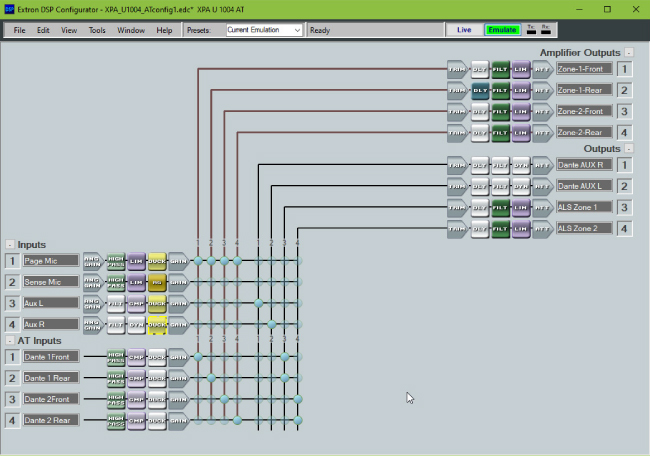The image size is (650, 456).
Task: Switch to Live mode
Action: pyautogui.click(x=464, y=30)
